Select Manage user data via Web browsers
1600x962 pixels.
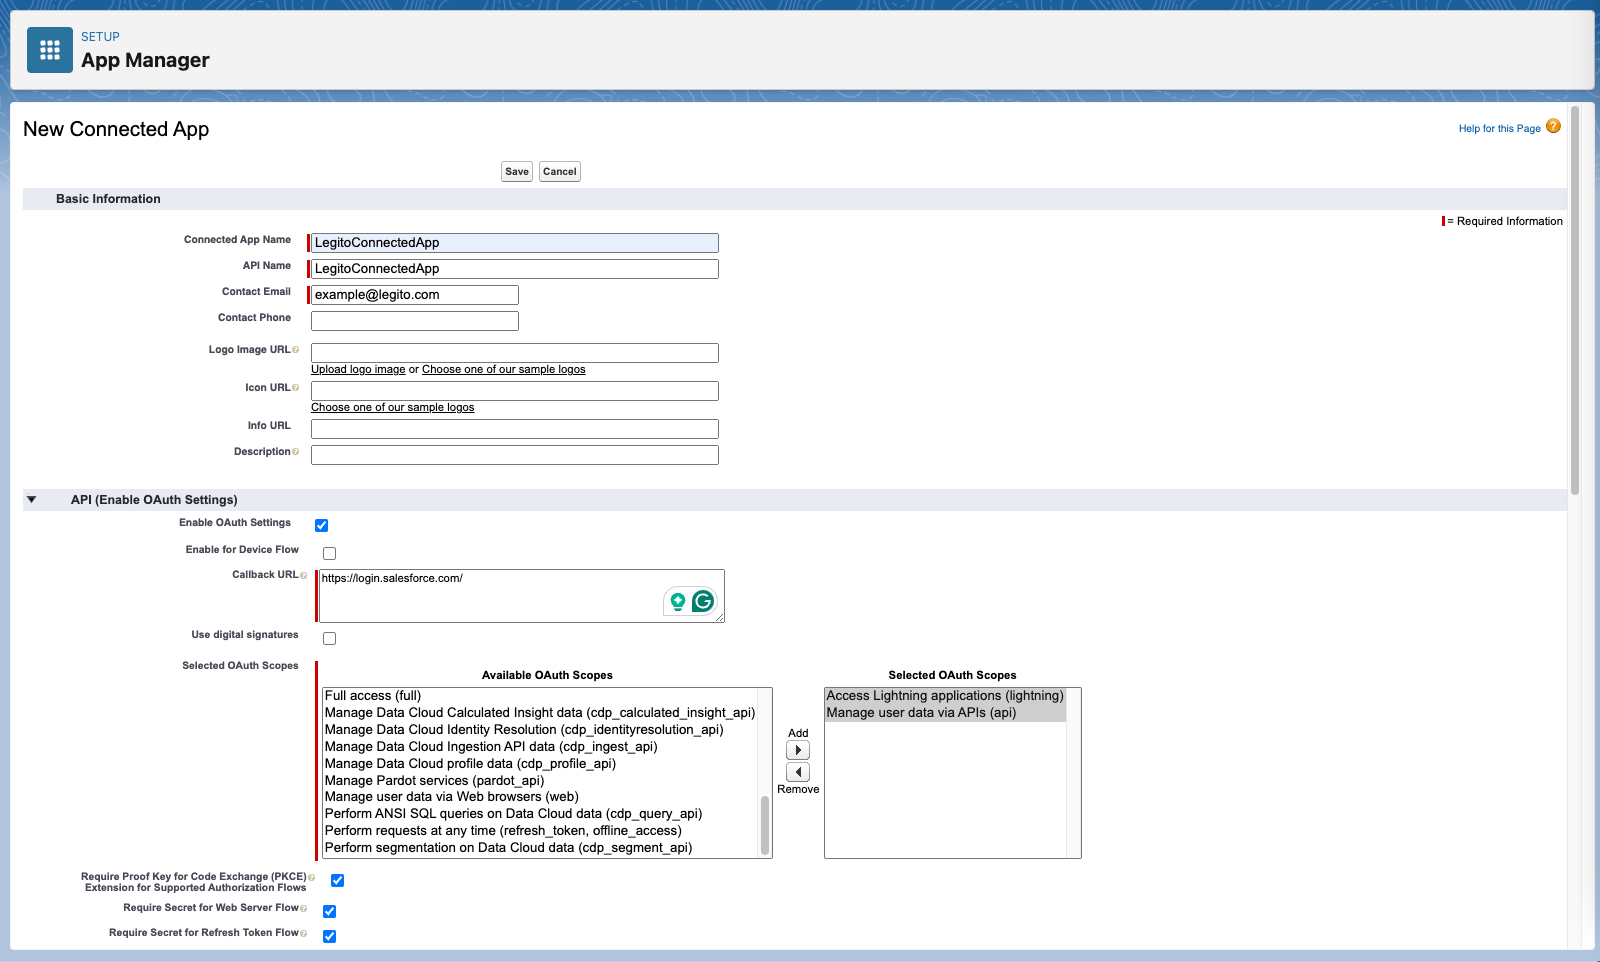click(541, 797)
